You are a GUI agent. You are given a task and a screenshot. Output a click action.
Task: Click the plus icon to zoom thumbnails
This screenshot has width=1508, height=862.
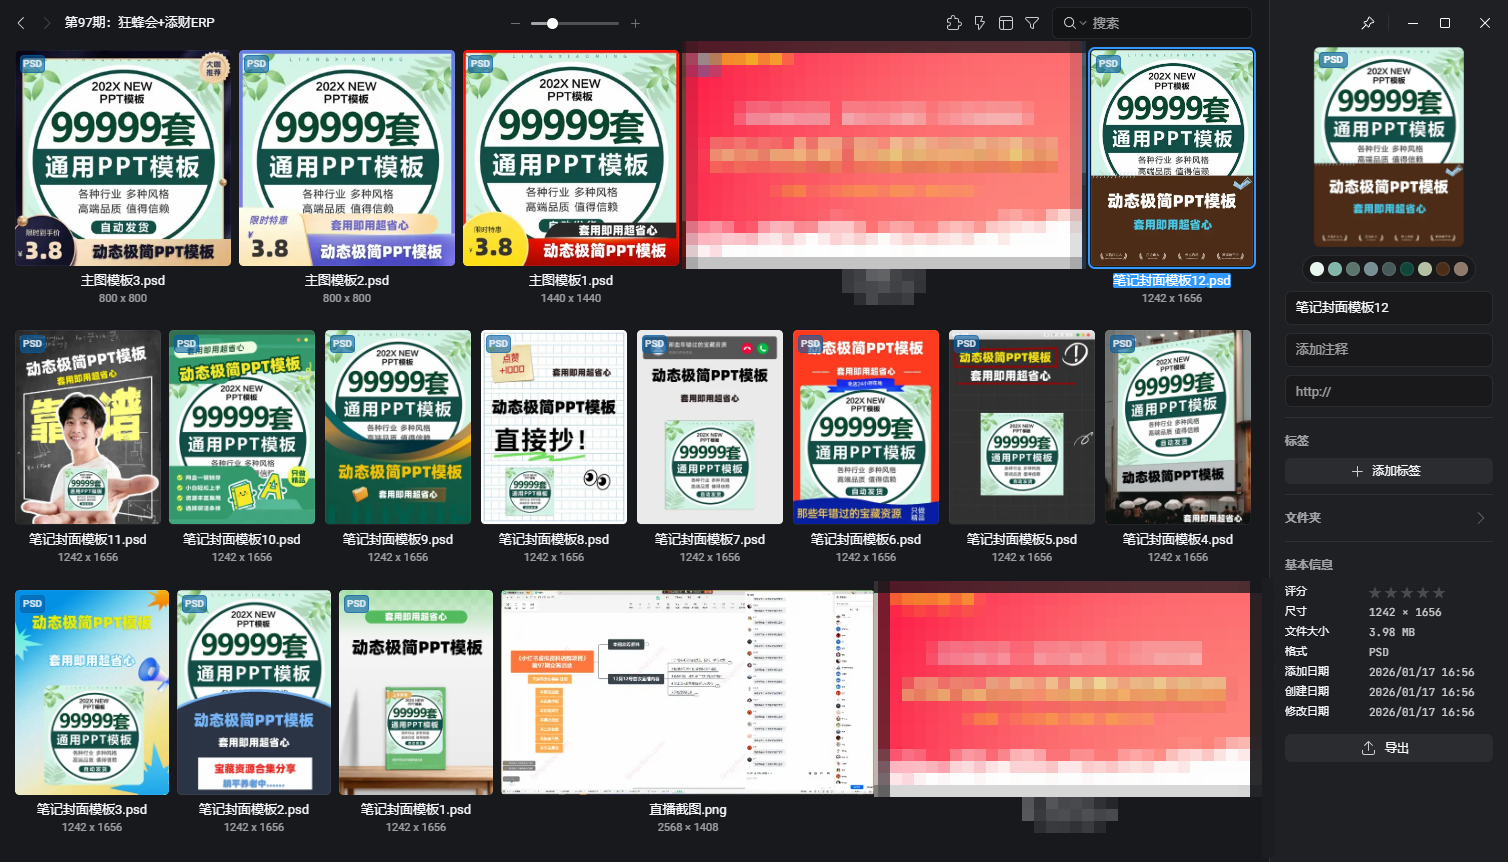635,22
